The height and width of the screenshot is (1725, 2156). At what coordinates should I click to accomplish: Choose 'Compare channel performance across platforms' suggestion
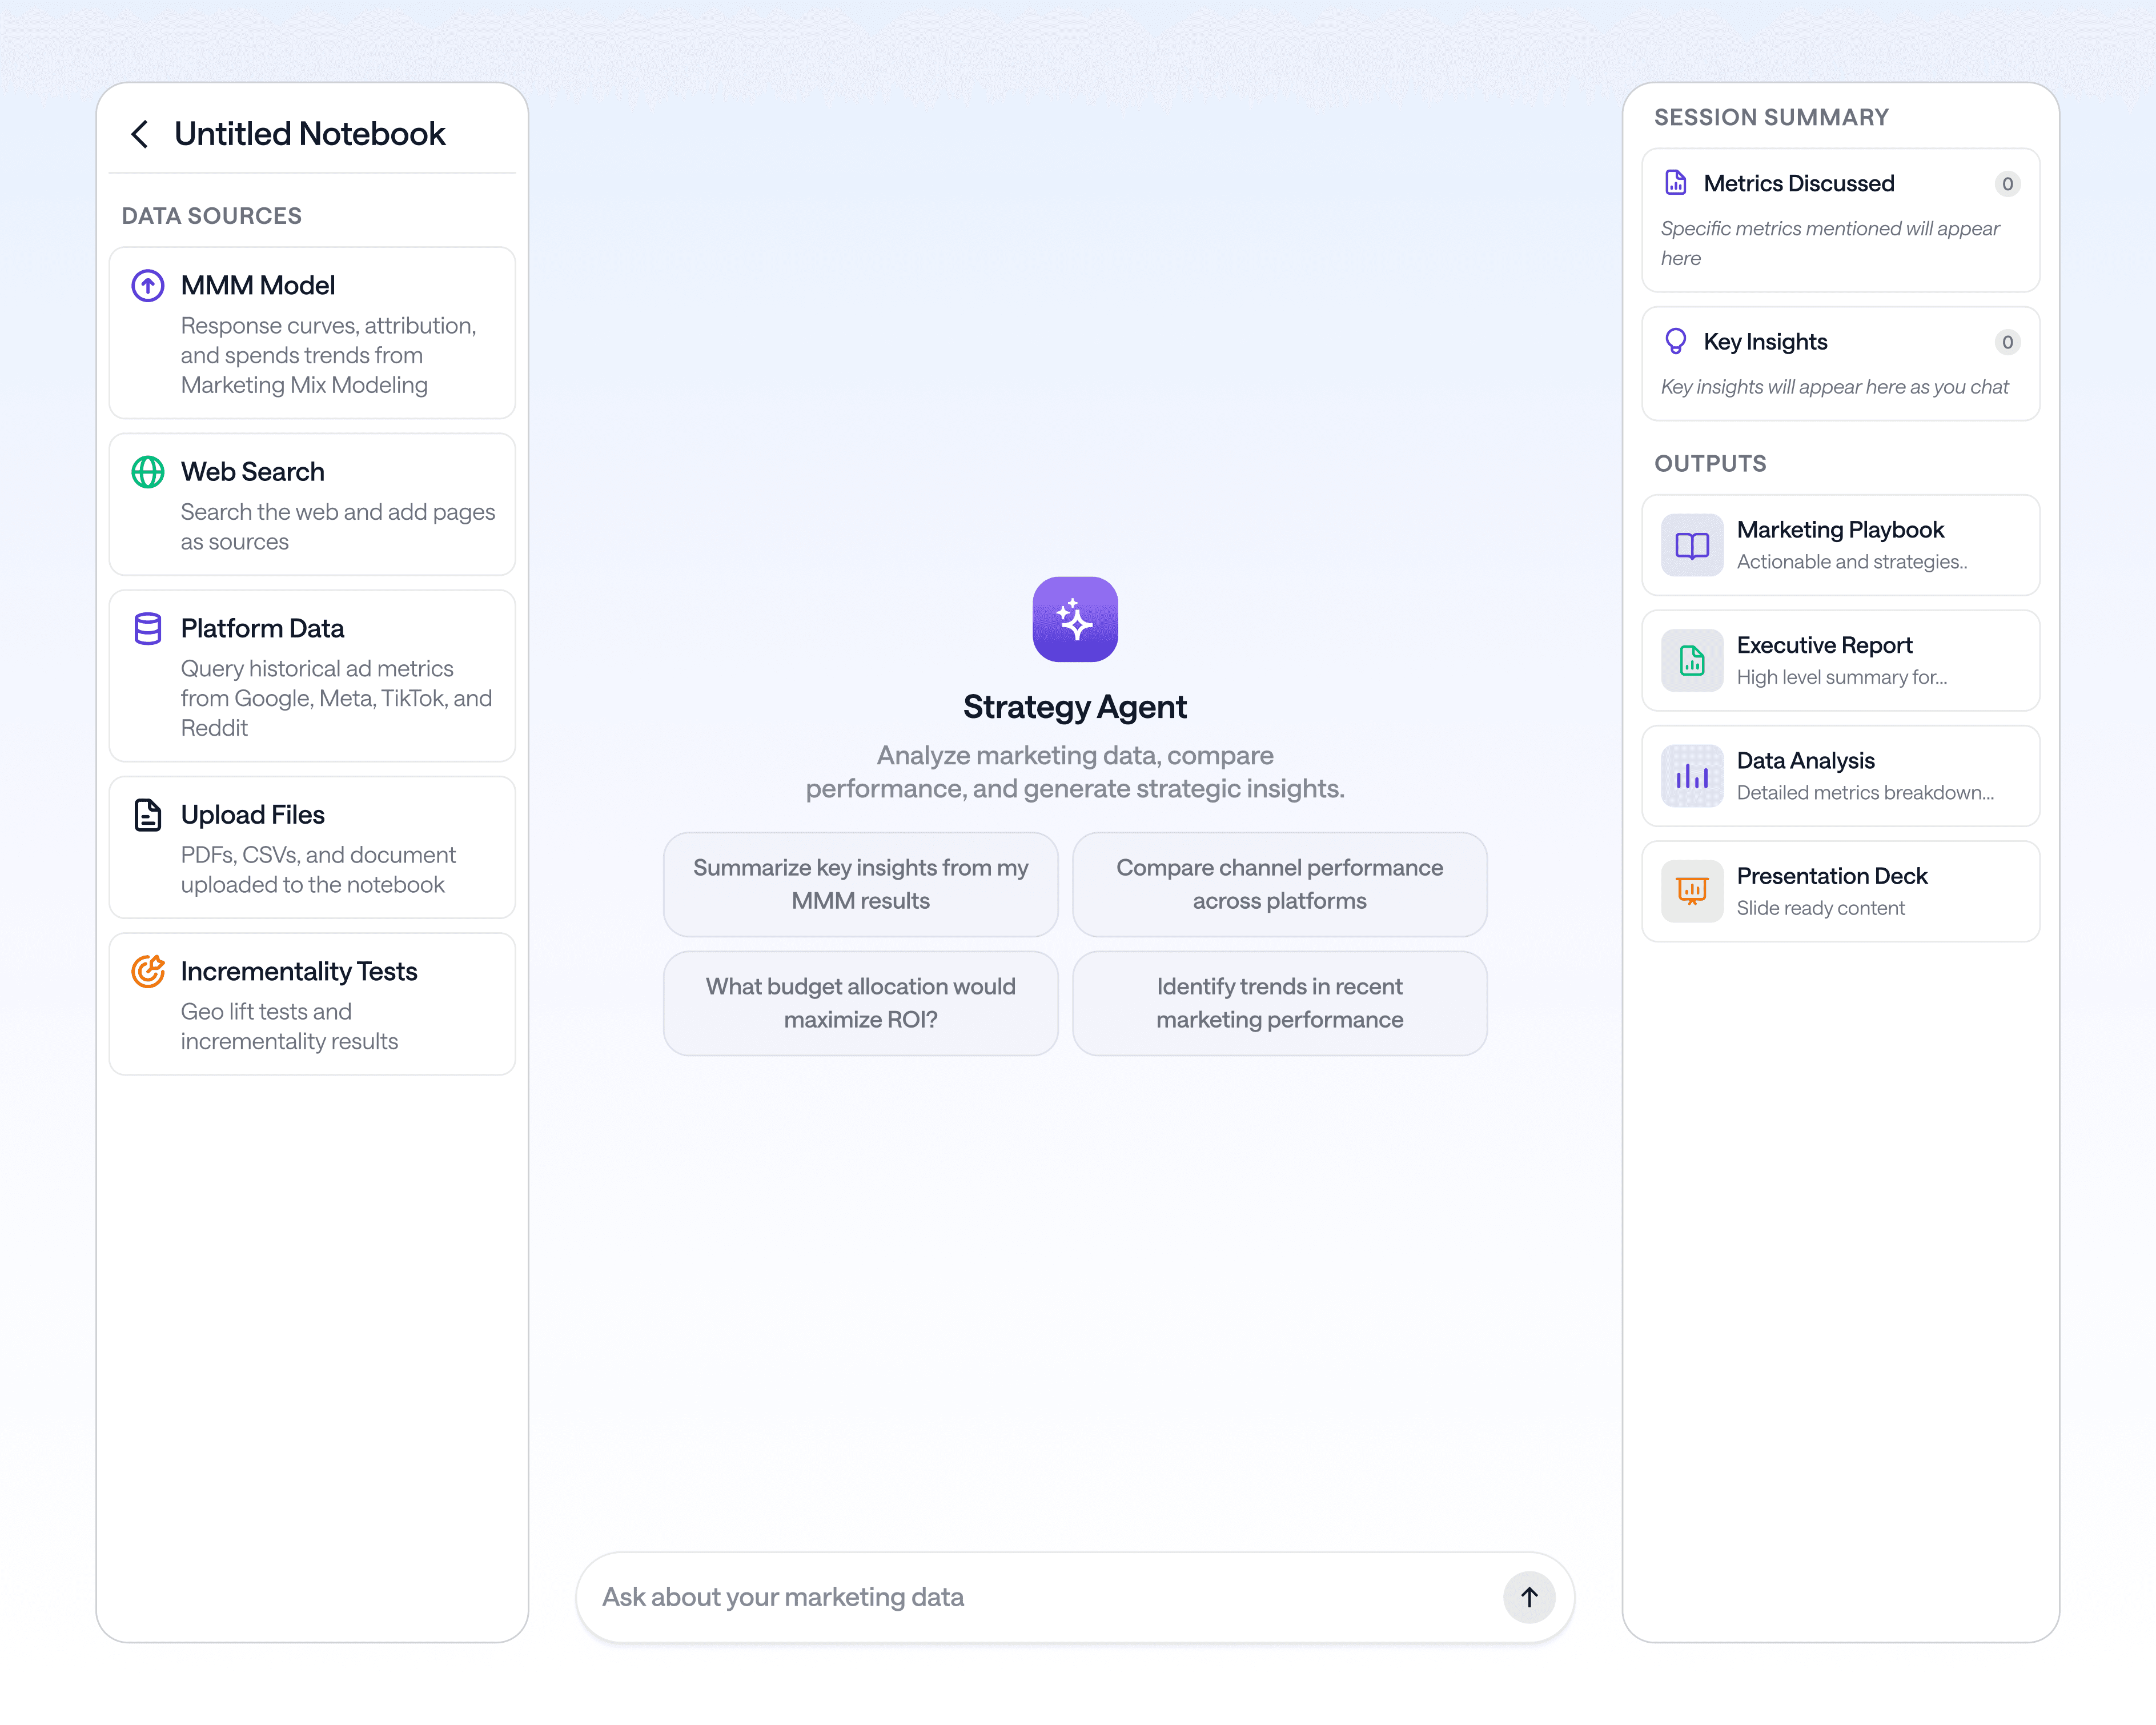point(1279,884)
